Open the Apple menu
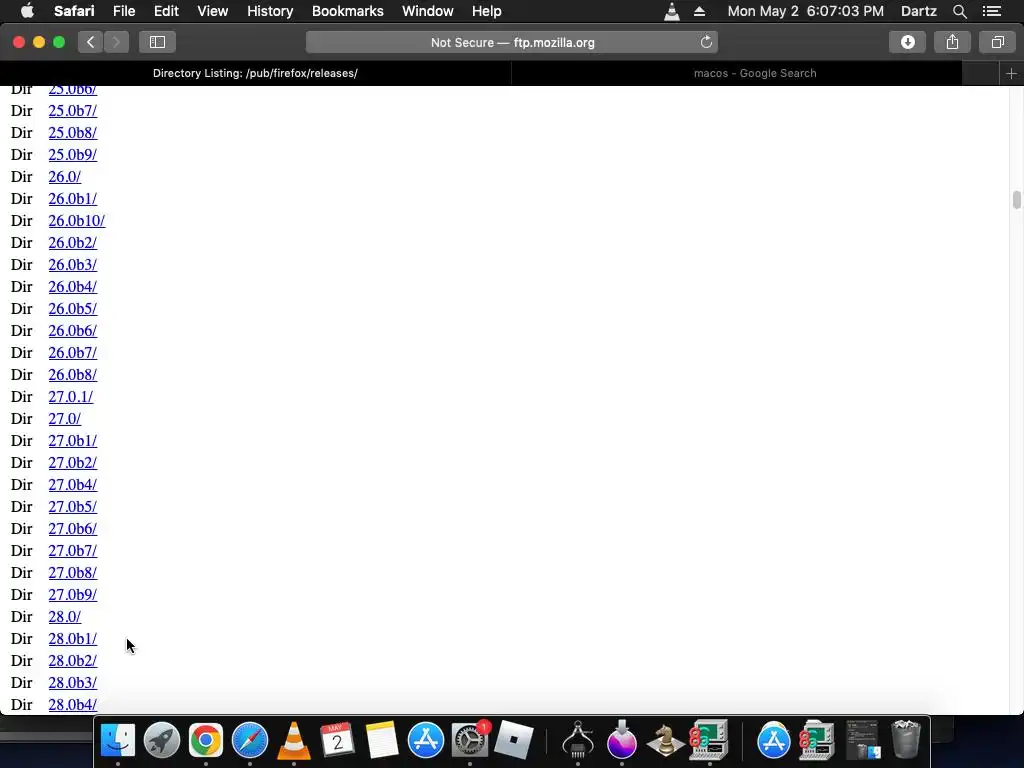This screenshot has width=1024, height=768. pos(27,11)
